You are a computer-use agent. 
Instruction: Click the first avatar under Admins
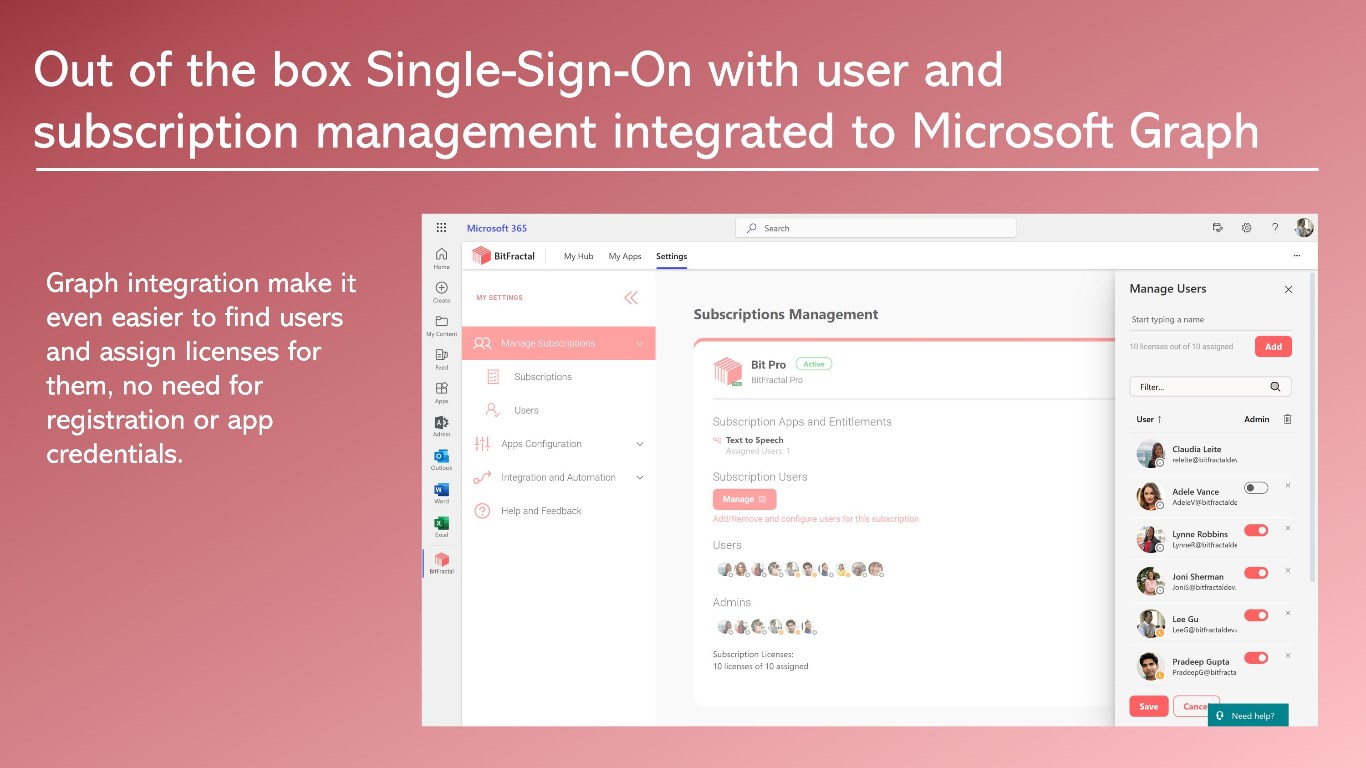click(725, 627)
